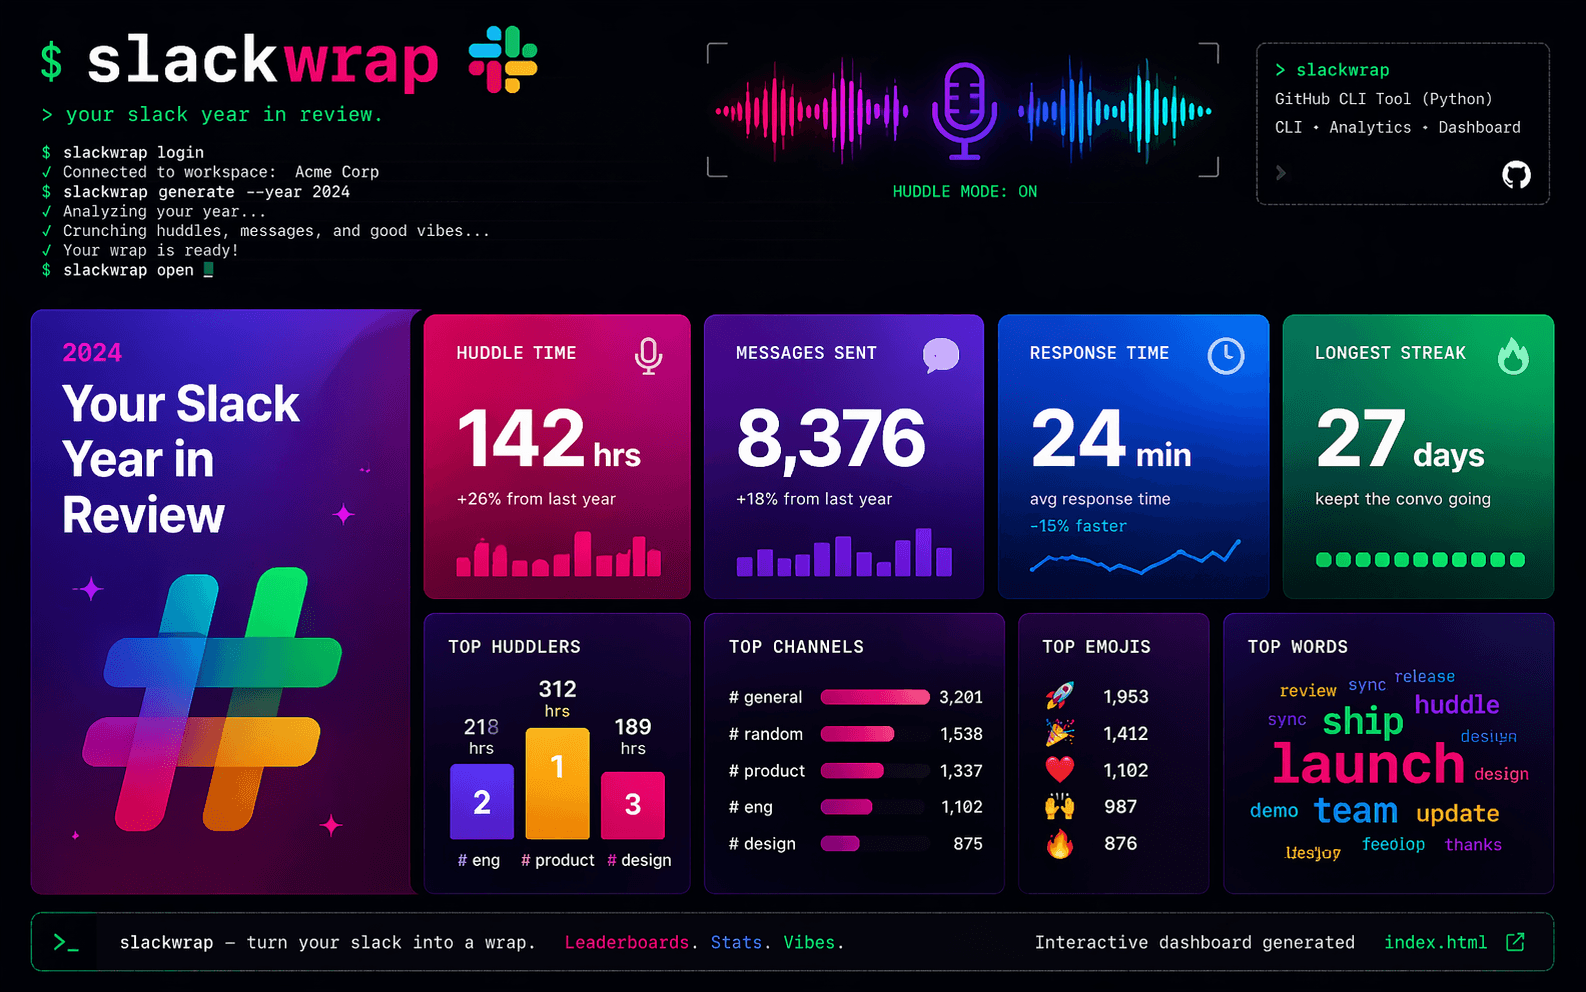The height and width of the screenshot is (992, 1586).
Task: Click the 3,201 count for # general
Action: [960, 697]
